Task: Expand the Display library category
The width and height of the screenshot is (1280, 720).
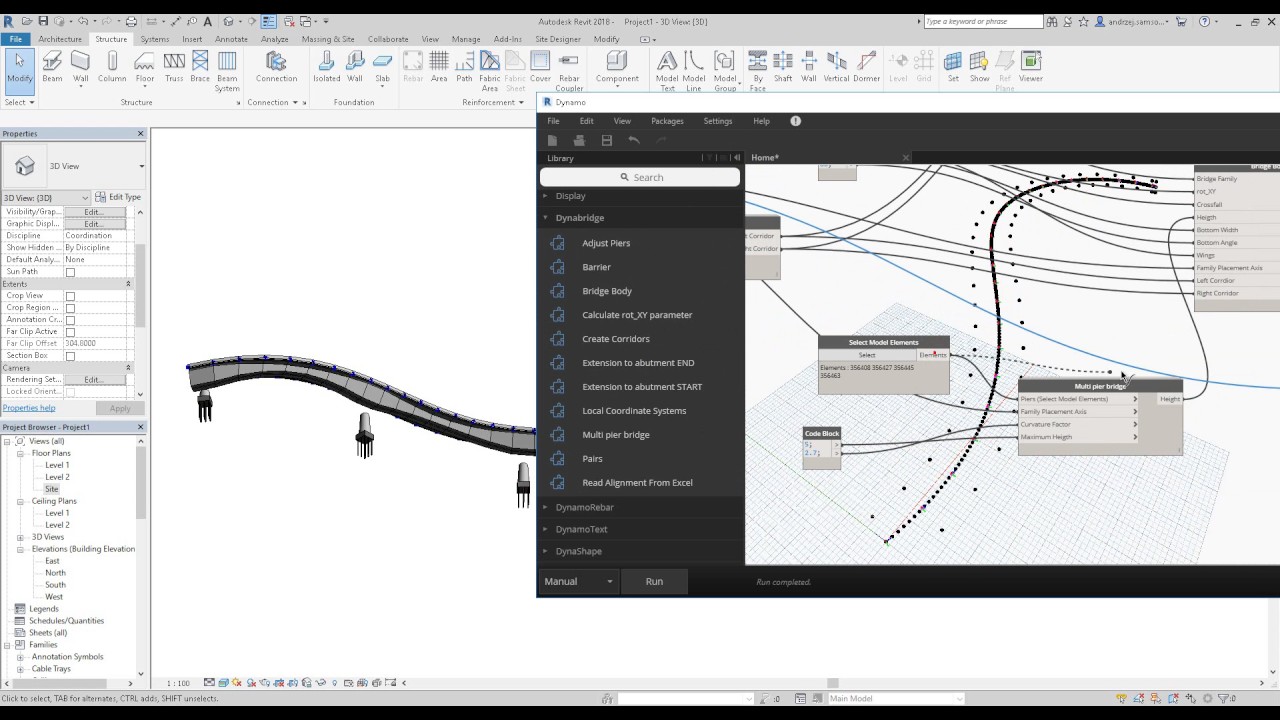Action: pos(545,196)
